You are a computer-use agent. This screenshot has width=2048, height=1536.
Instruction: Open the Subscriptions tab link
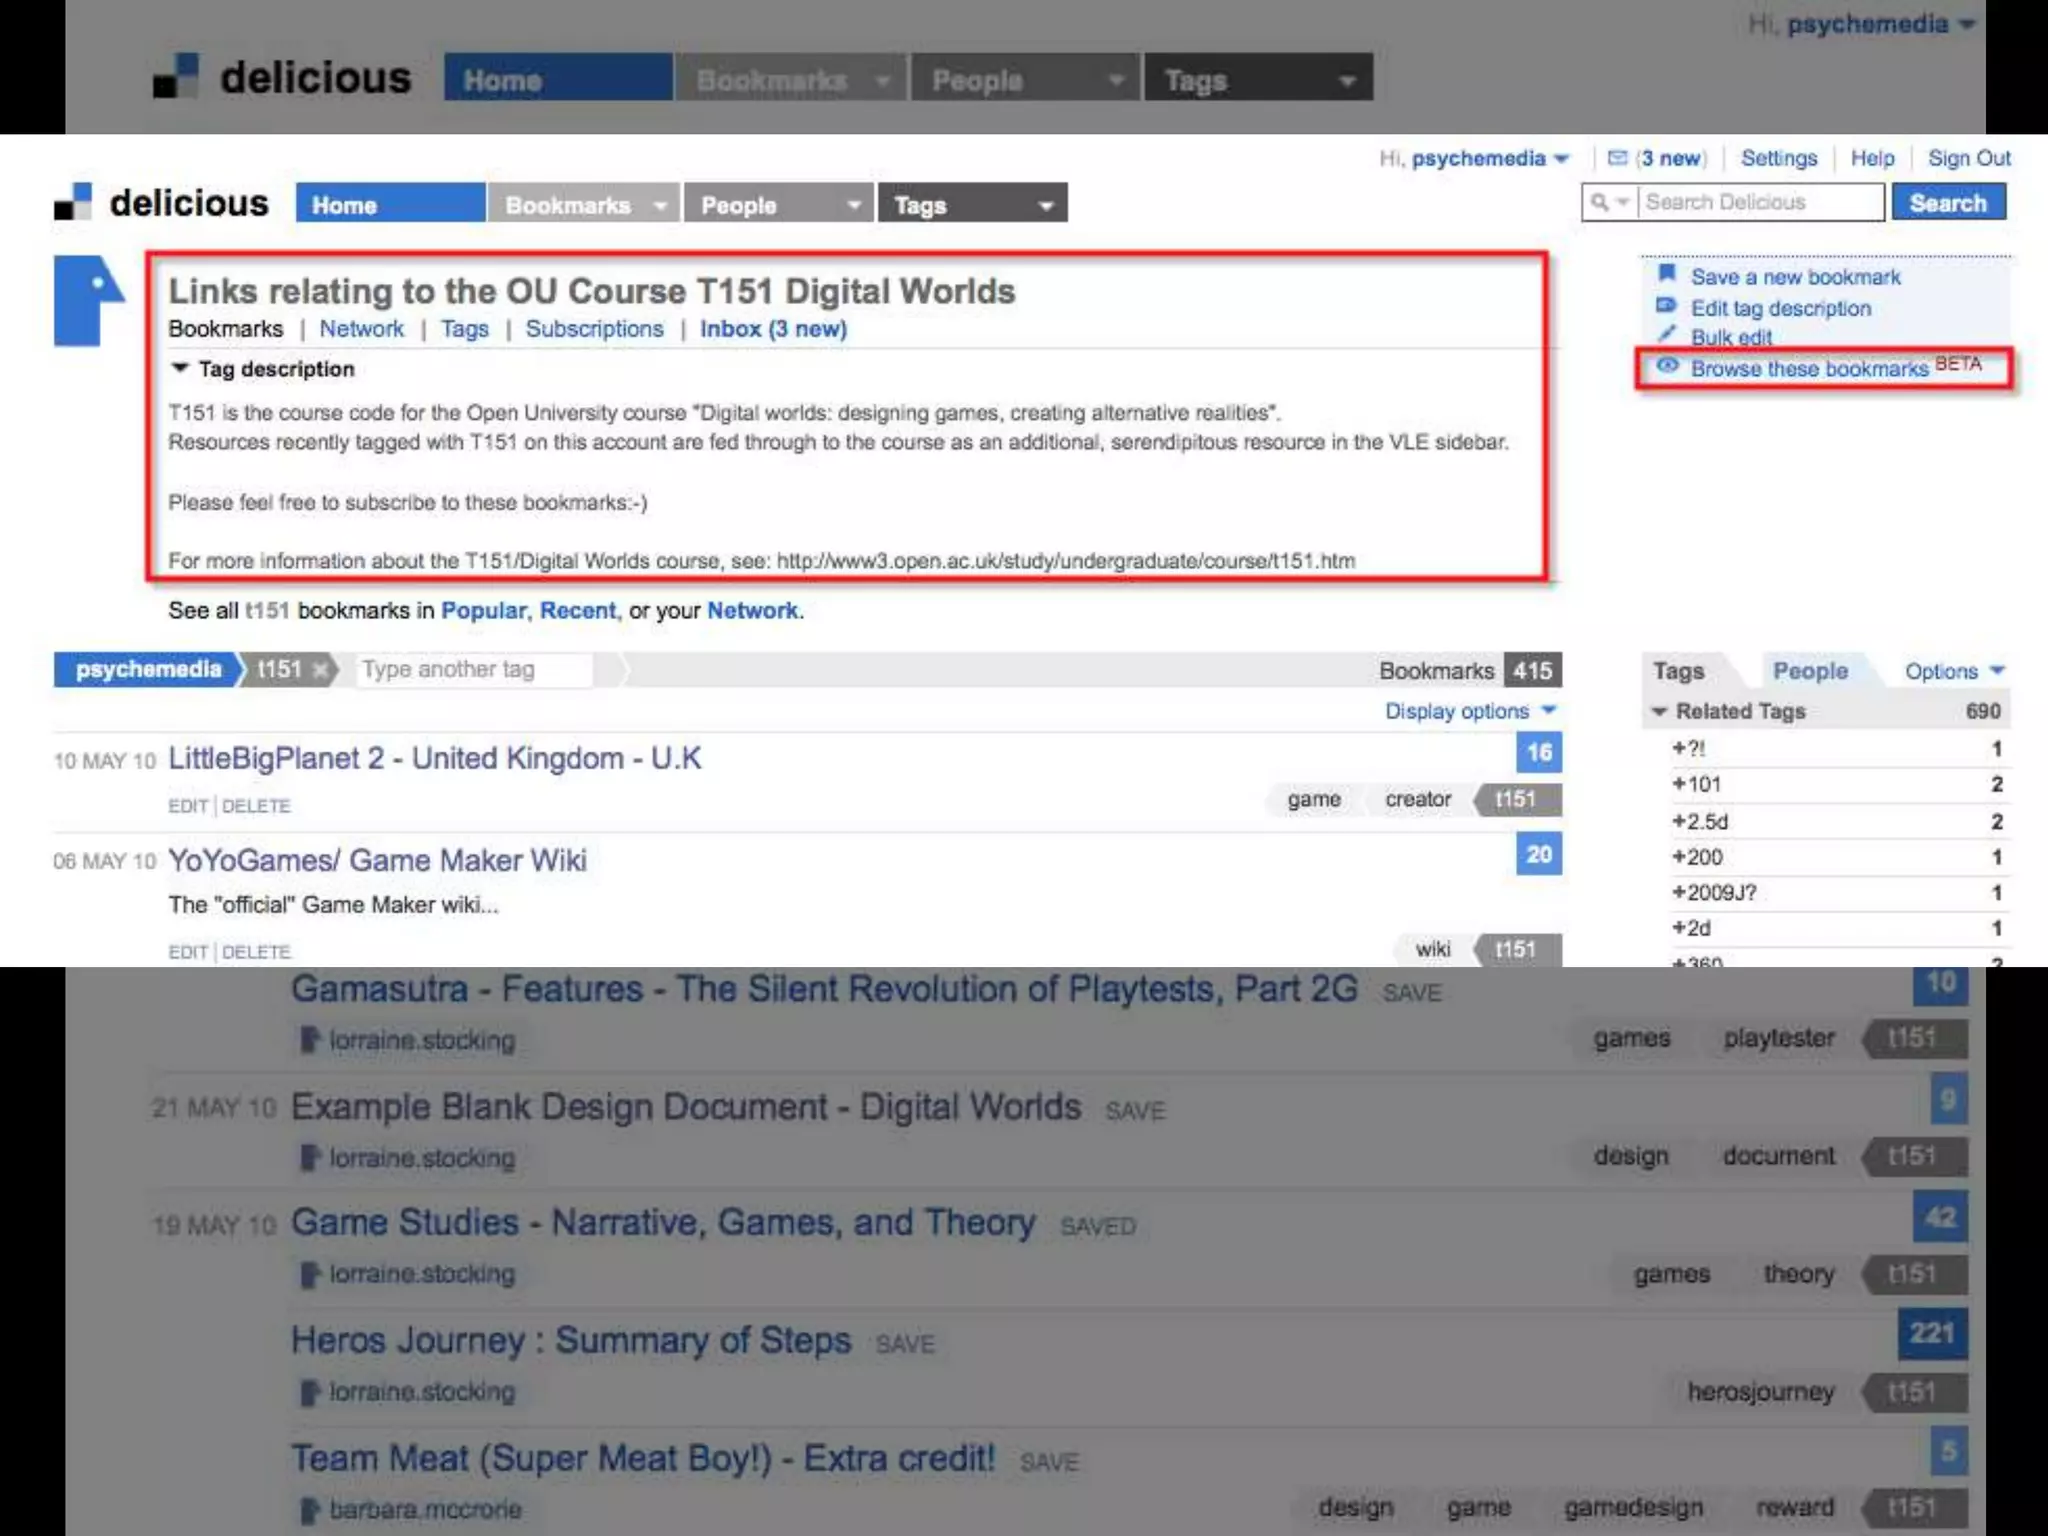pos(594,329)
